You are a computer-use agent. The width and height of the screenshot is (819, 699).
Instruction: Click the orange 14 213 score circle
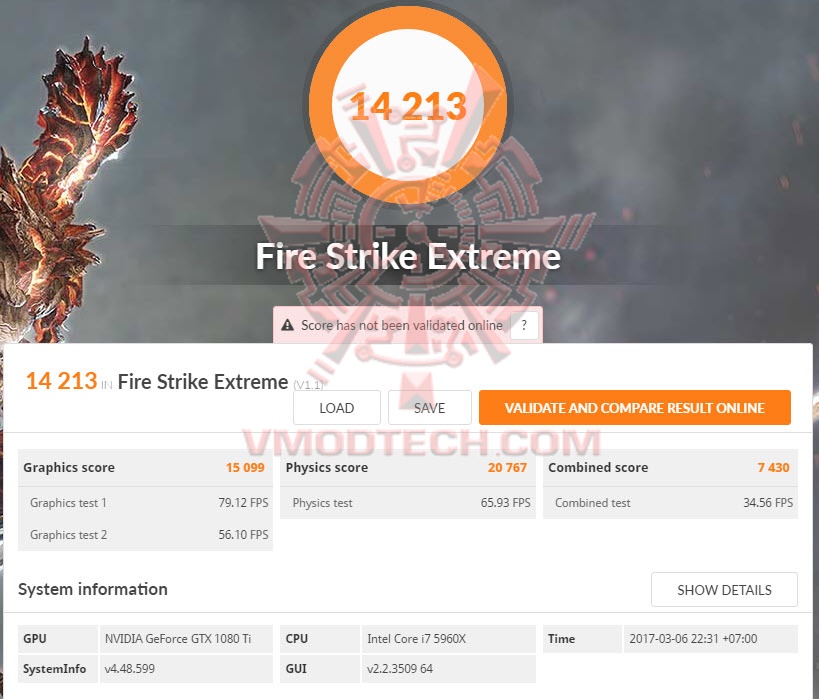tap(408, 104)
